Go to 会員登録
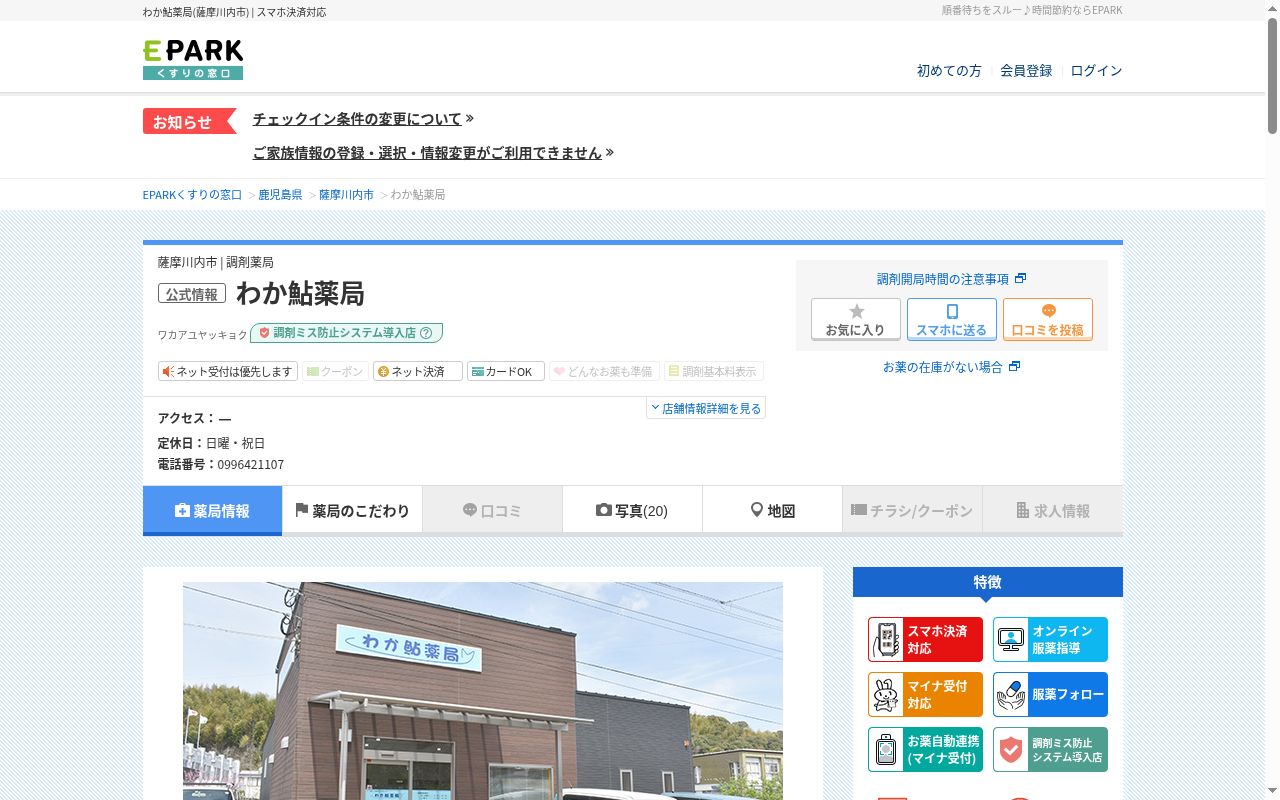 (x=1026, y=71)
